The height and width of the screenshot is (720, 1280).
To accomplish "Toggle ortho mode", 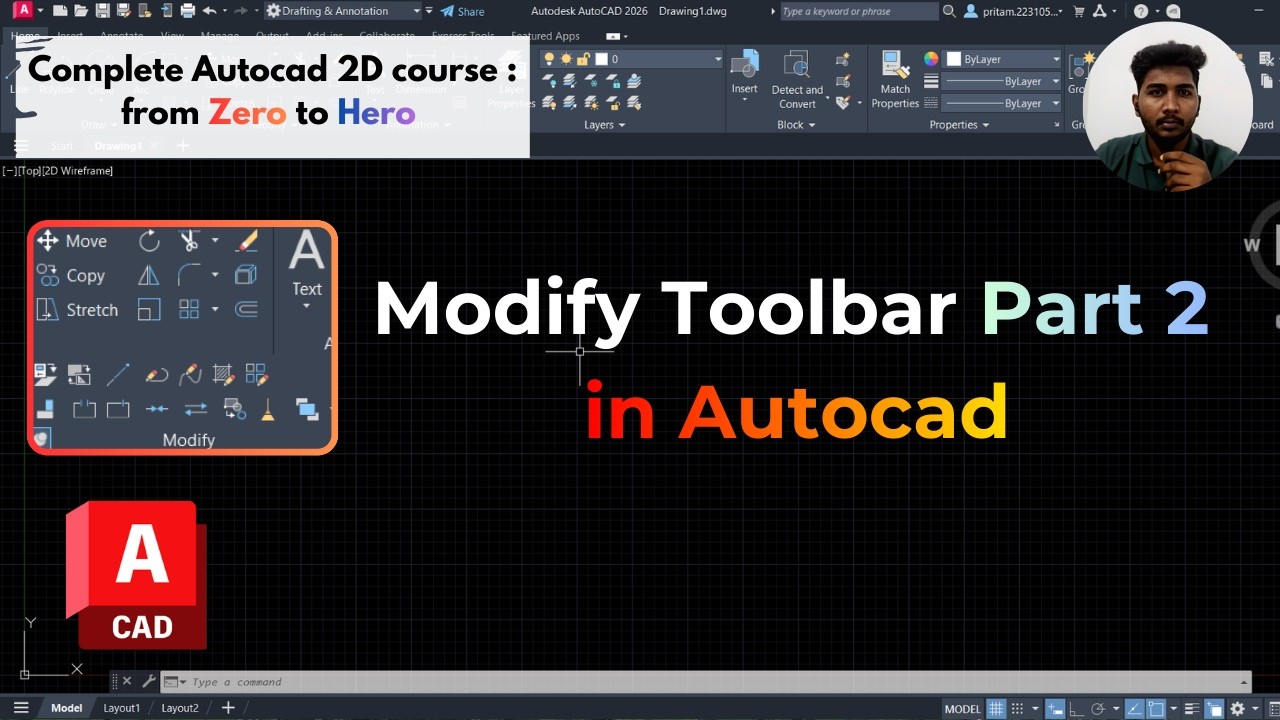I will click(1077, 708).
